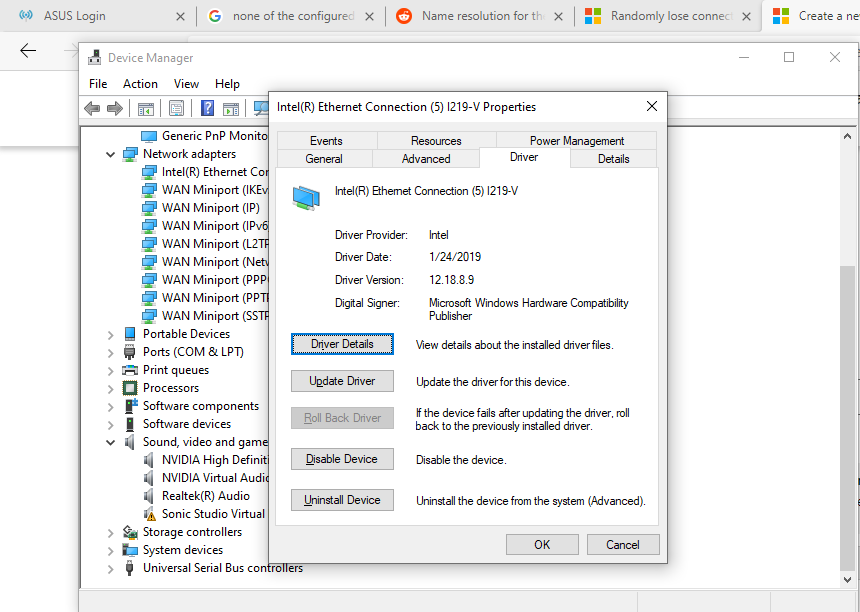Expand the System devices node
860x612 pixels.
point(110,550)
